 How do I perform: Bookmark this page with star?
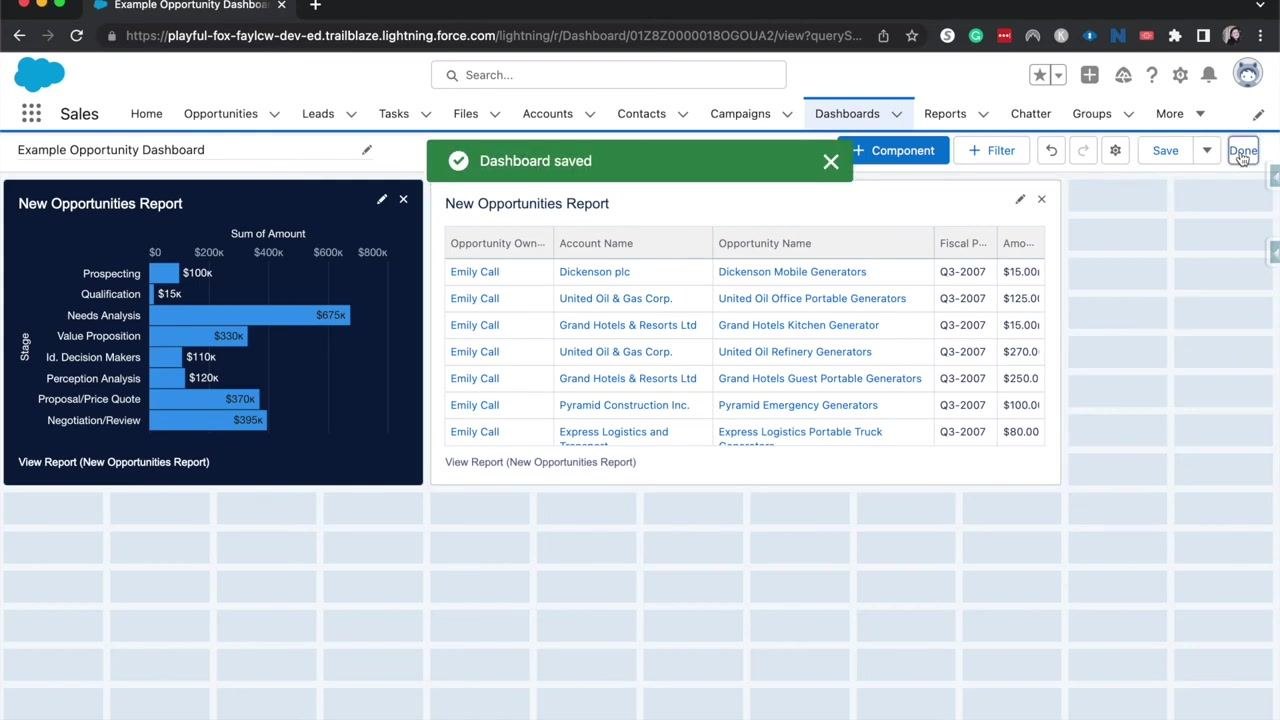912,36
